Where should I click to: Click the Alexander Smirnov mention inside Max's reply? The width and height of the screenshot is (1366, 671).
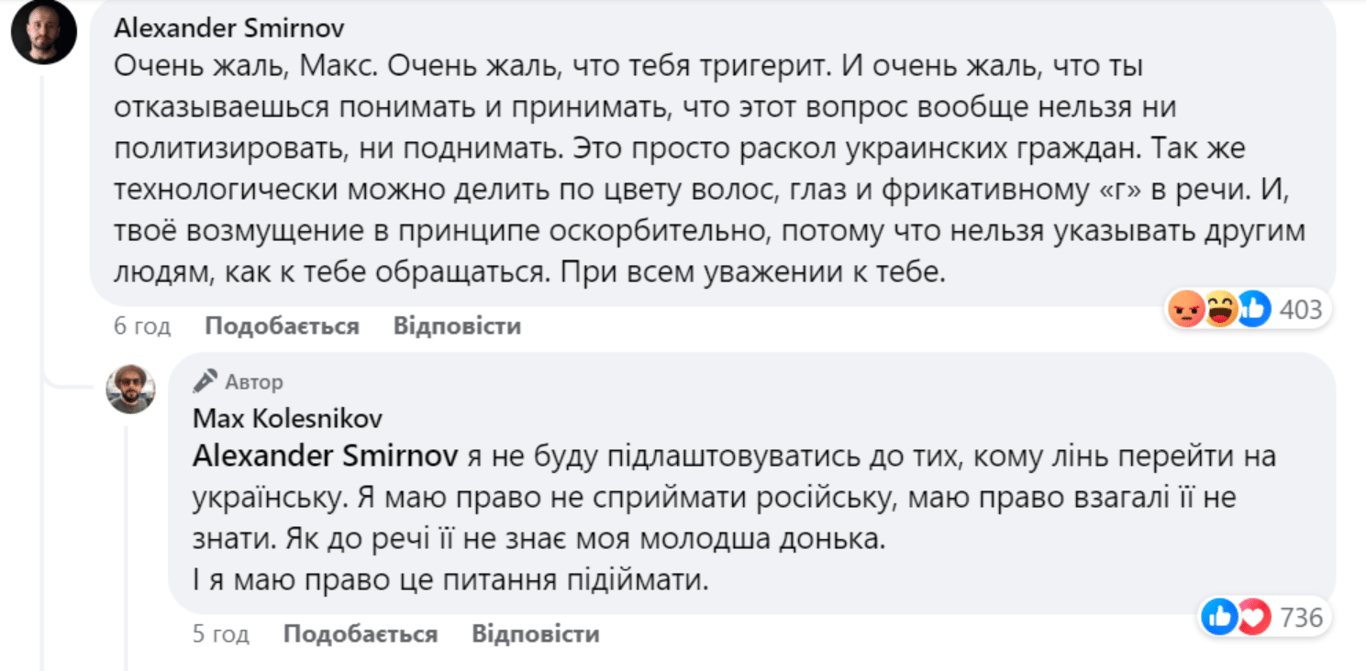[x=325, y=457]
